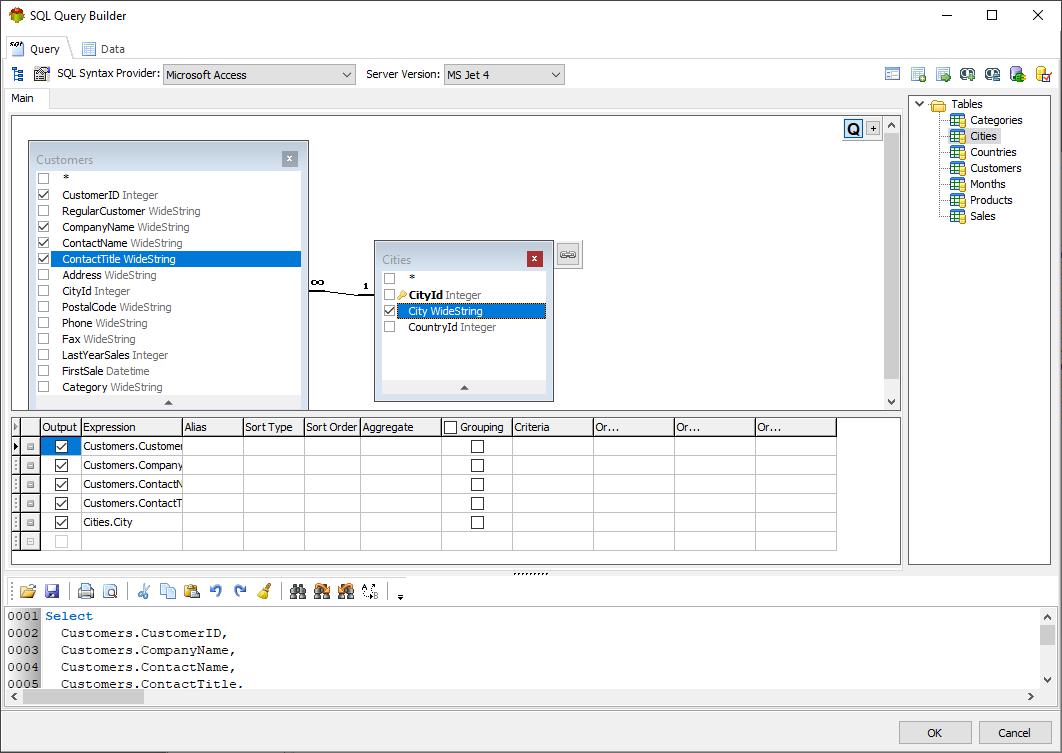The image size is (1062, 753).
Task: Select the Query tab
Action: (36, 49)
